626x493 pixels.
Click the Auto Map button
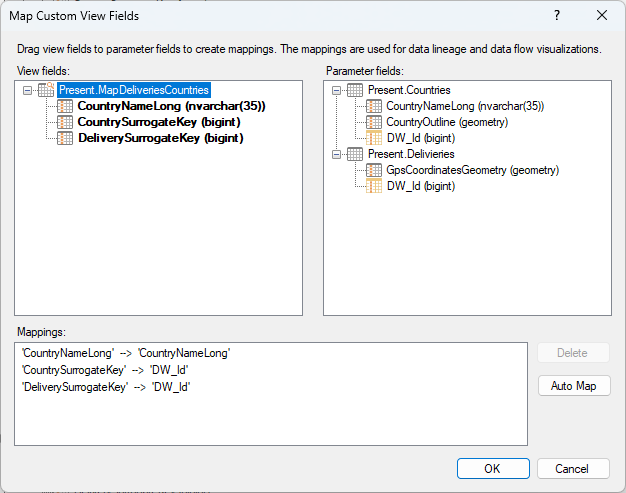point(574,386)
